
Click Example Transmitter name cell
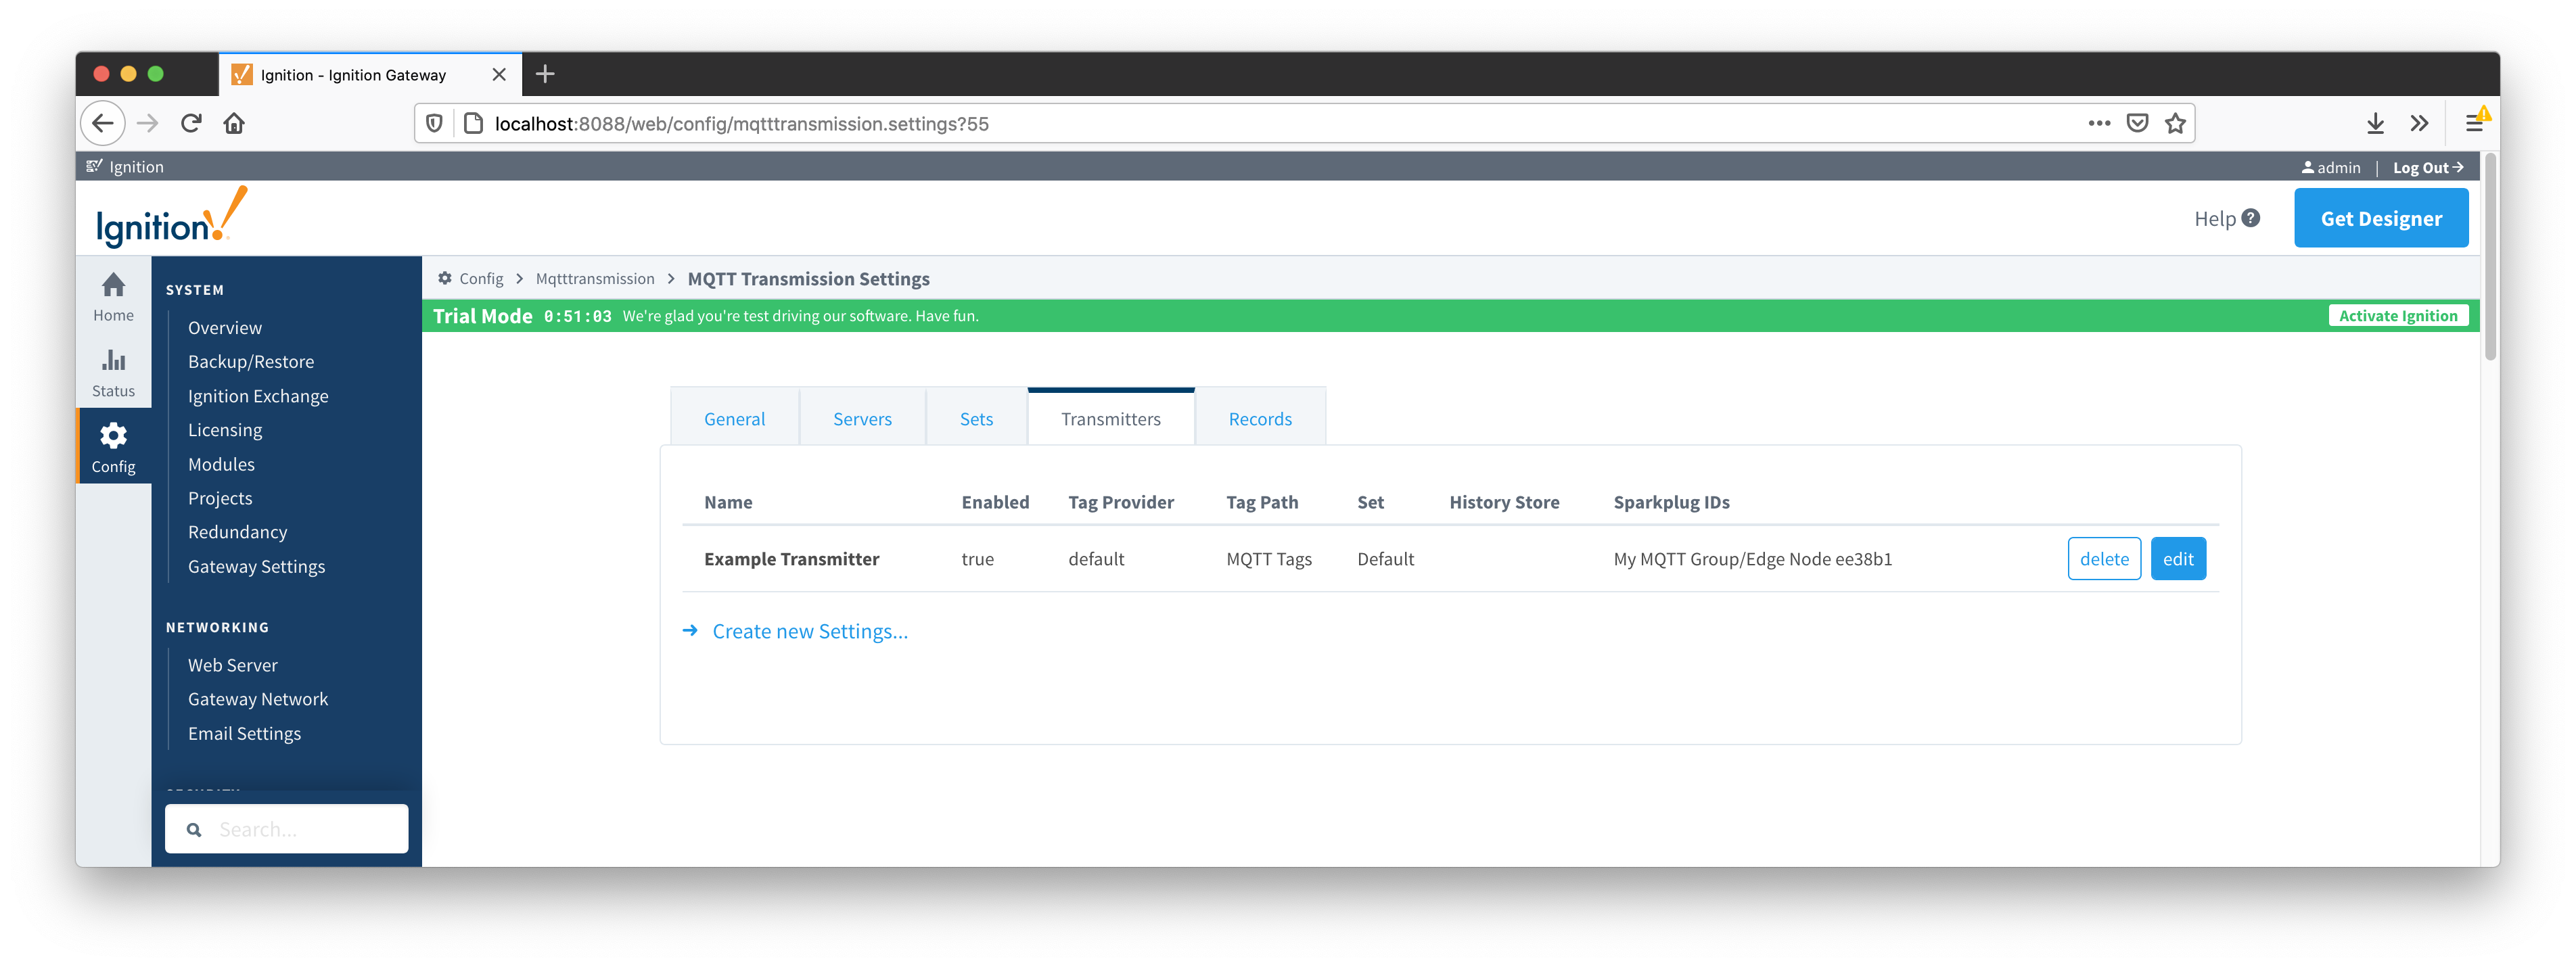click(791, 559)
